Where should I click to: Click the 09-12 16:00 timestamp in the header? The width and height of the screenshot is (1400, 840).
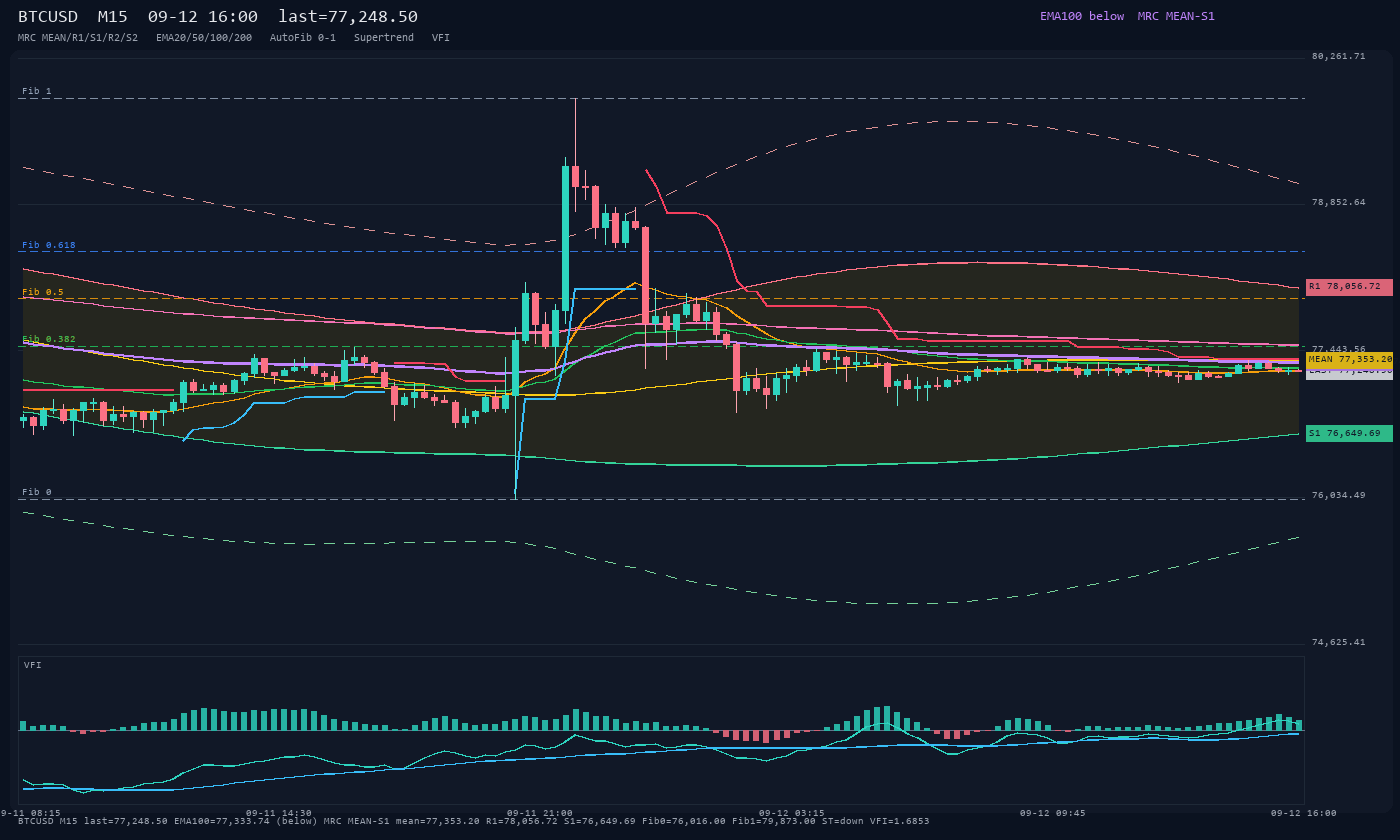(202, 17)
